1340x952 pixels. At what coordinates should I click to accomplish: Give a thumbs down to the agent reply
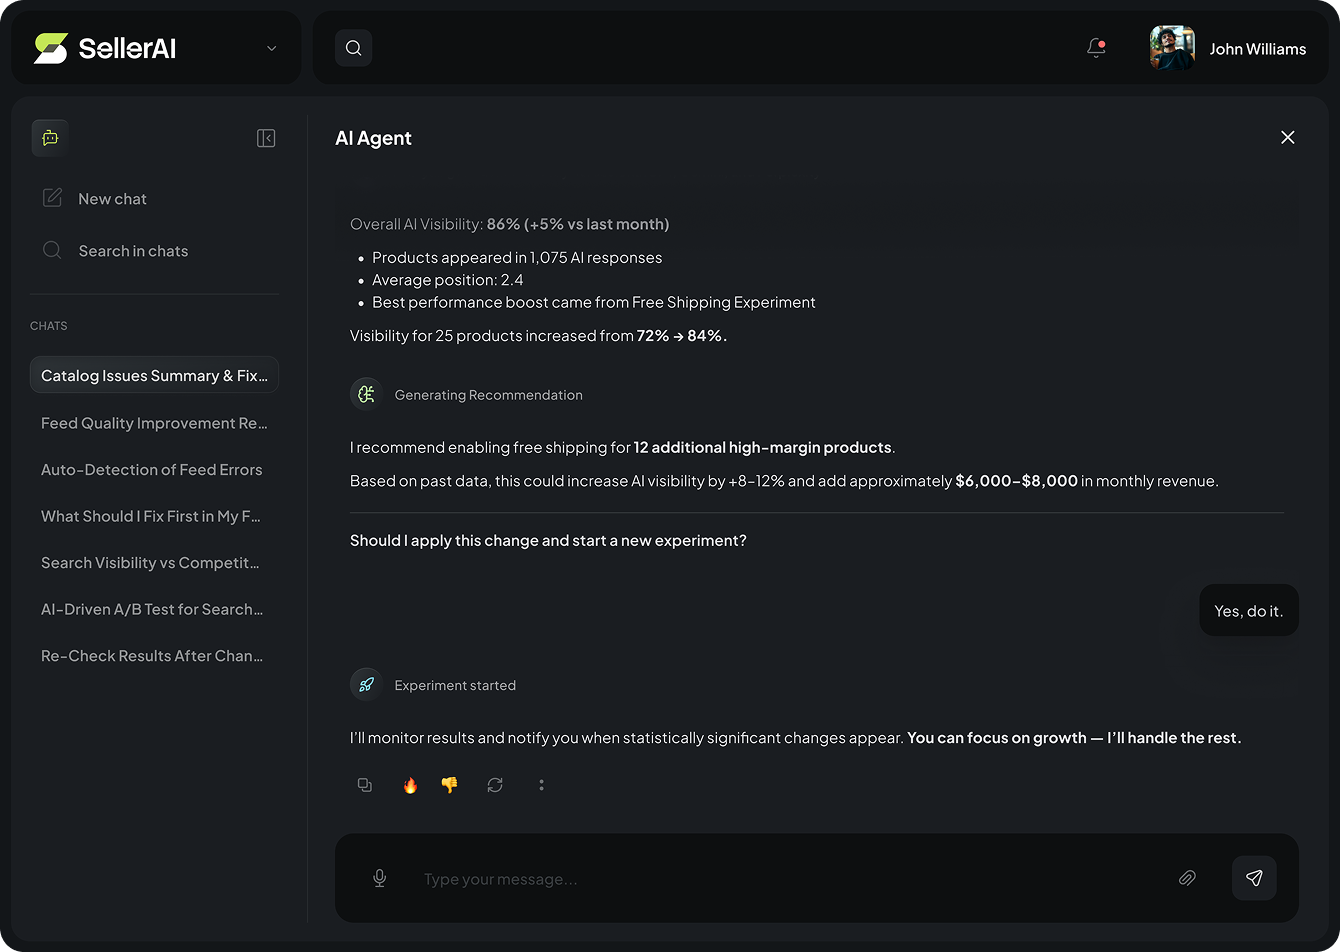449,785
